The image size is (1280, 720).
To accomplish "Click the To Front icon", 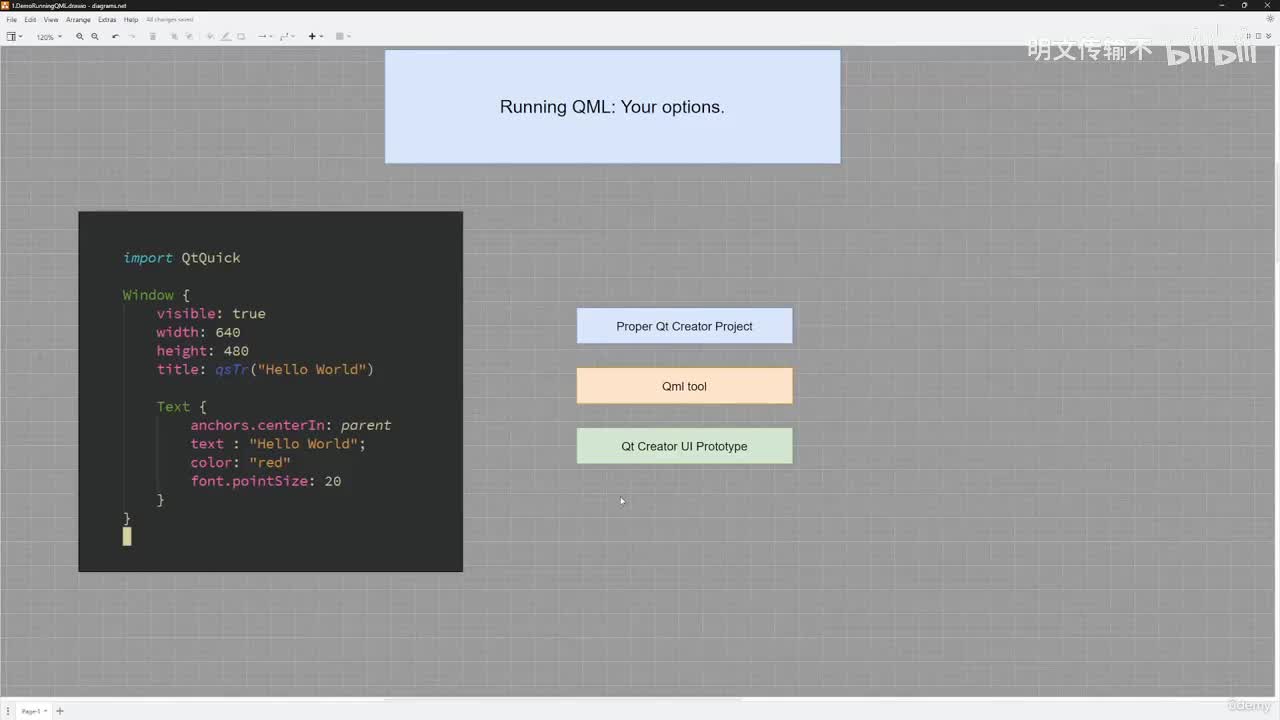I will [173, 37].
